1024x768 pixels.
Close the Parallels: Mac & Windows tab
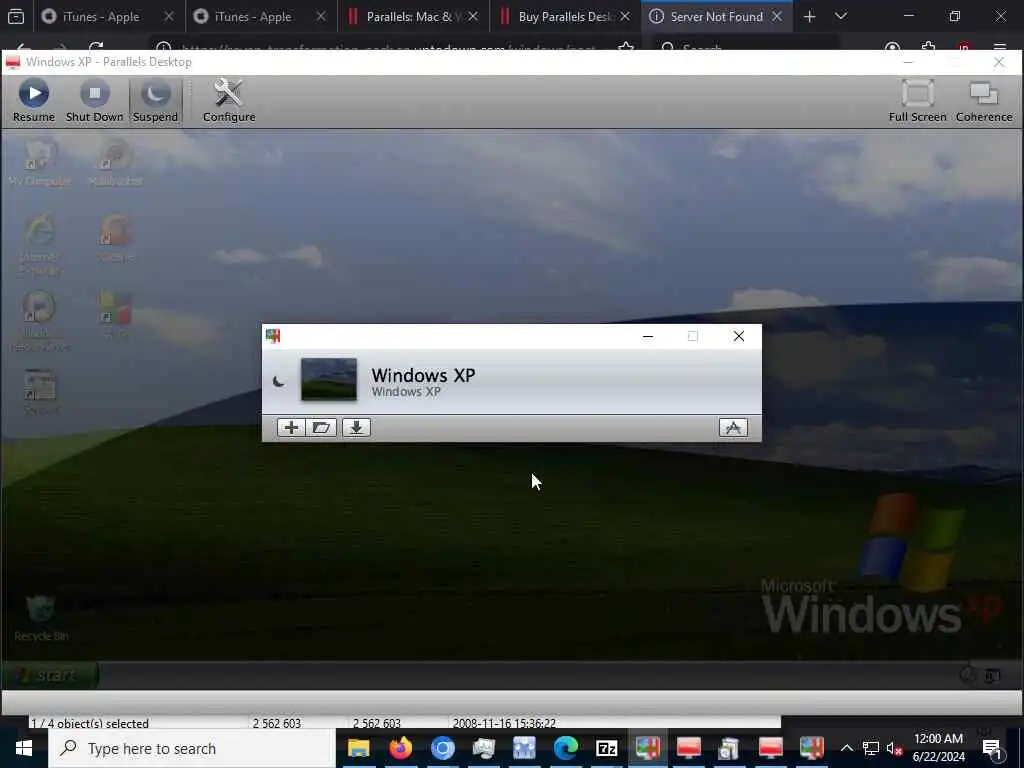473,16
